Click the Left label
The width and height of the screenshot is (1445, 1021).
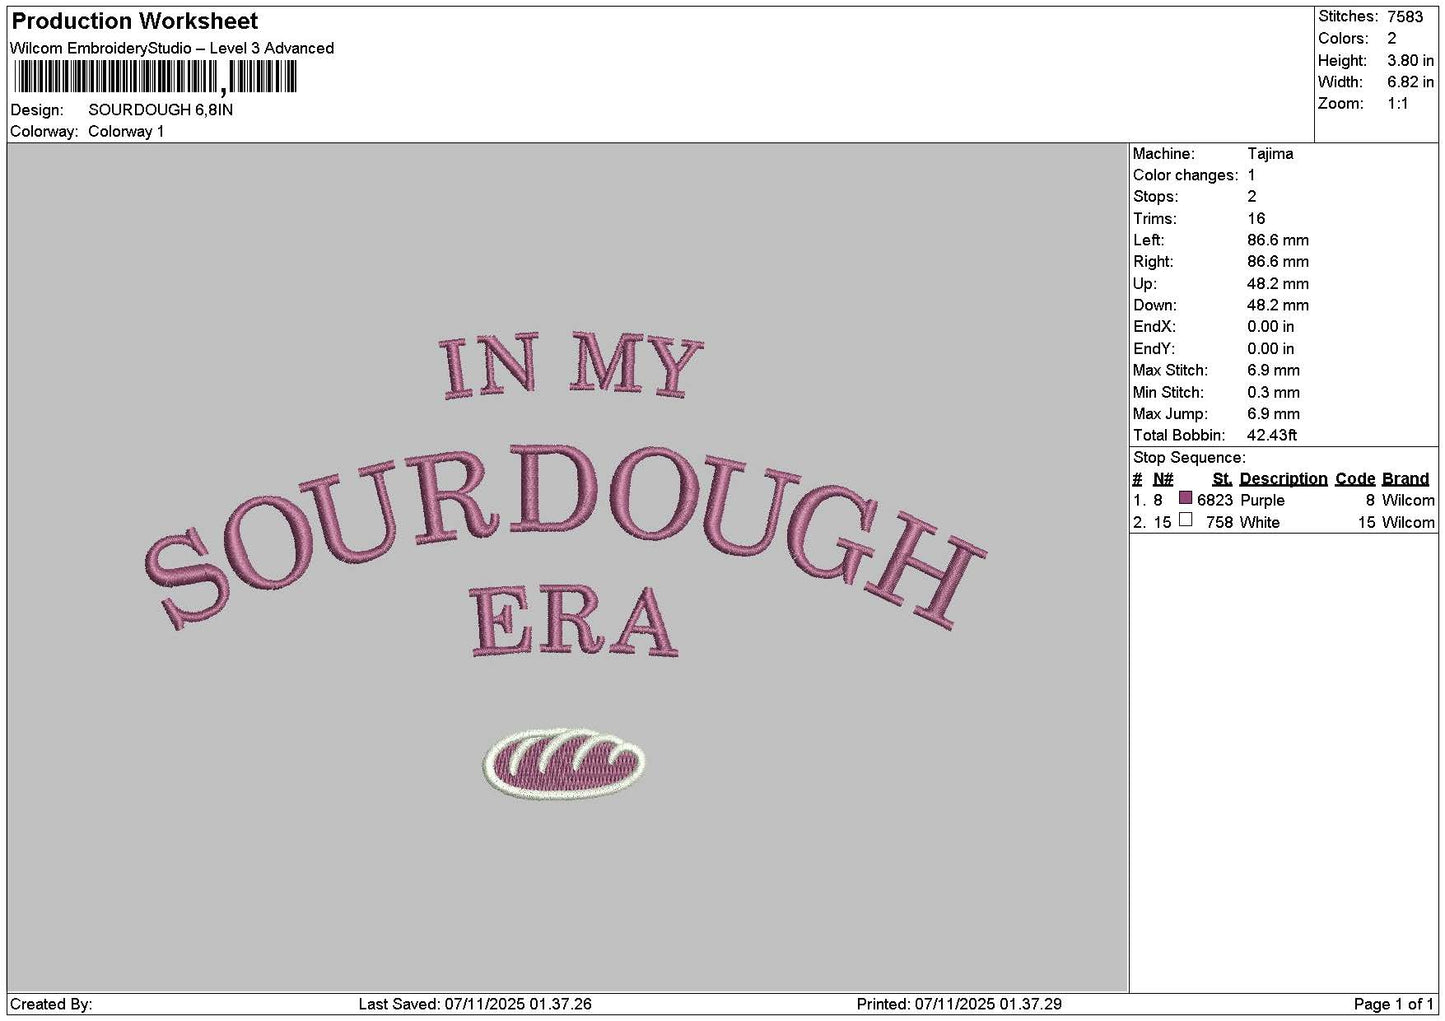[x=1148, y=240]
